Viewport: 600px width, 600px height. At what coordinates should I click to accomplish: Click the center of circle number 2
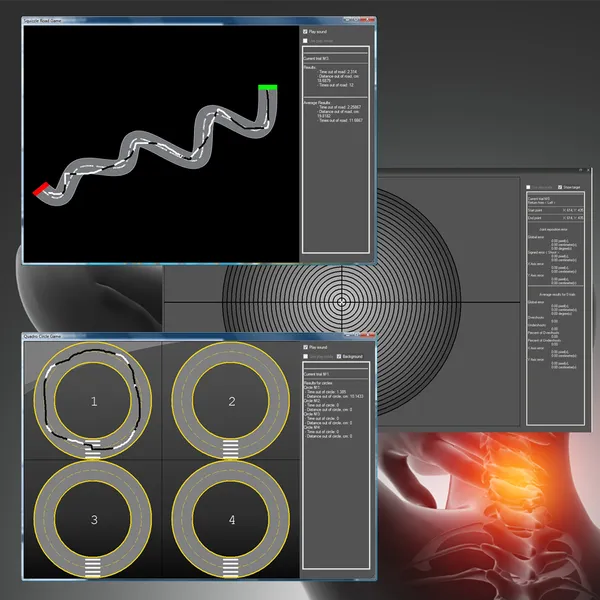click(232, 401)
